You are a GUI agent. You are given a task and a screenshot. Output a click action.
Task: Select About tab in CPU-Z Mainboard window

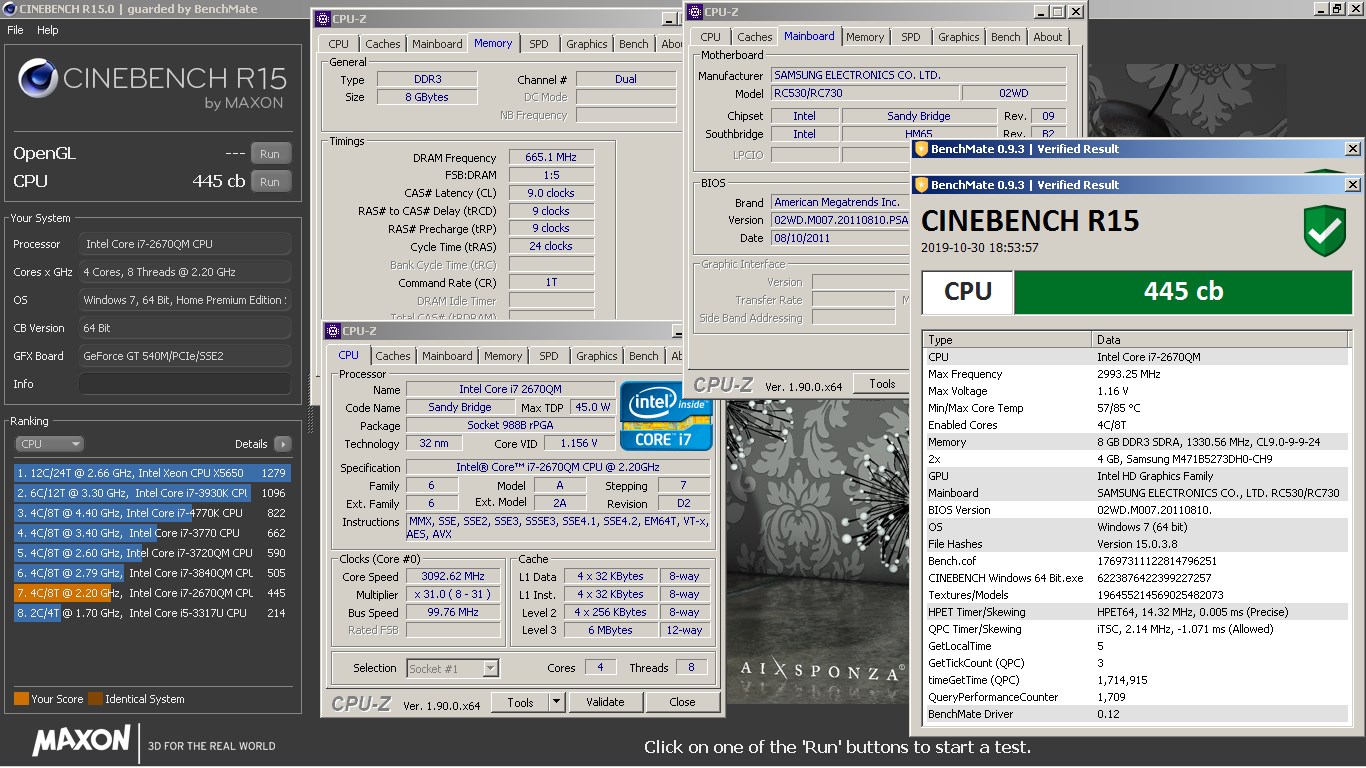1048,37
